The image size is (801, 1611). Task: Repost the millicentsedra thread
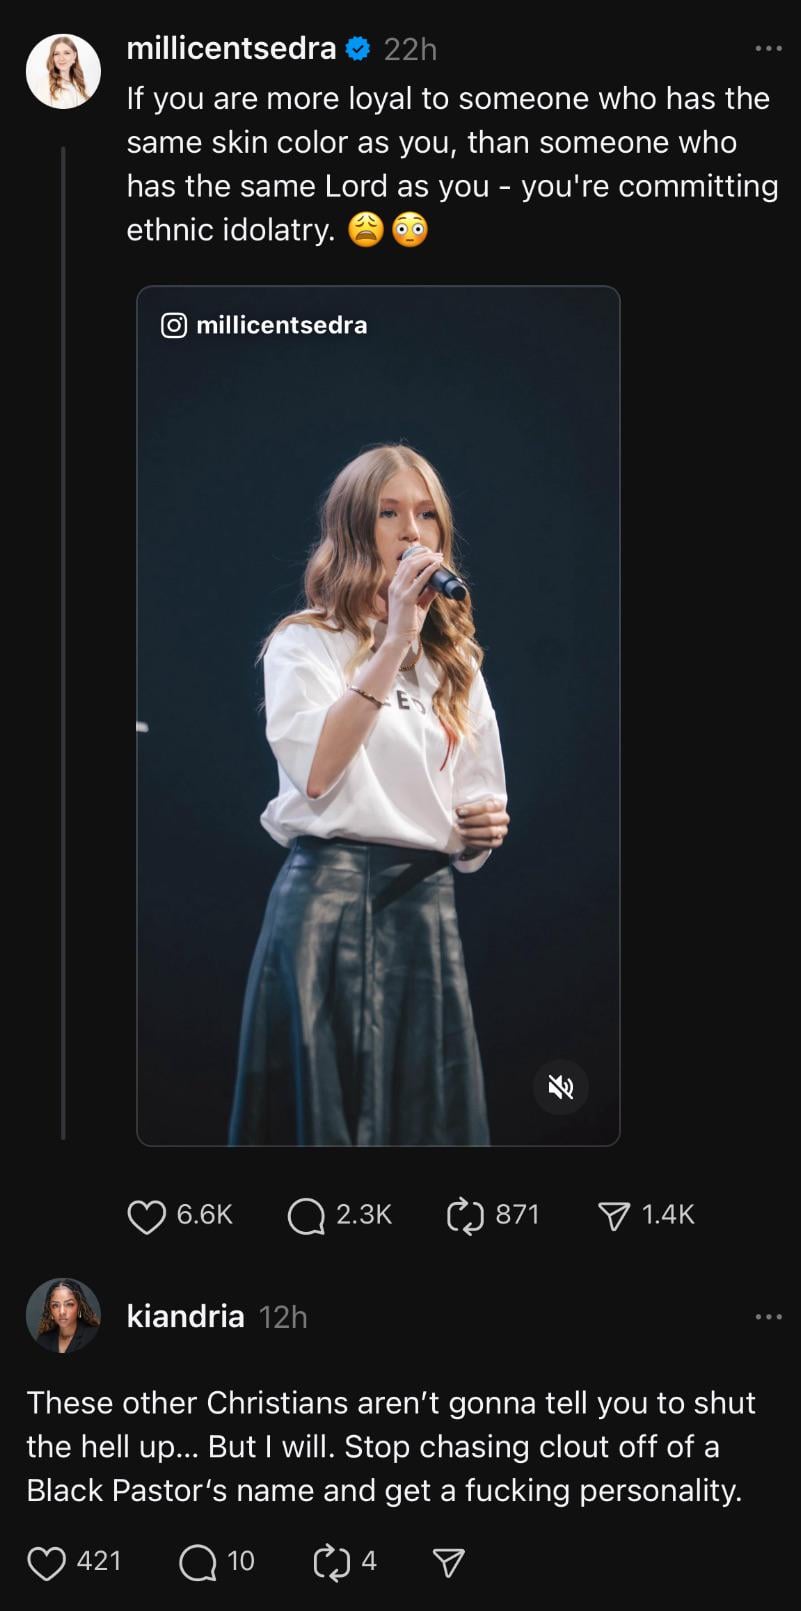coord(465,1216)
